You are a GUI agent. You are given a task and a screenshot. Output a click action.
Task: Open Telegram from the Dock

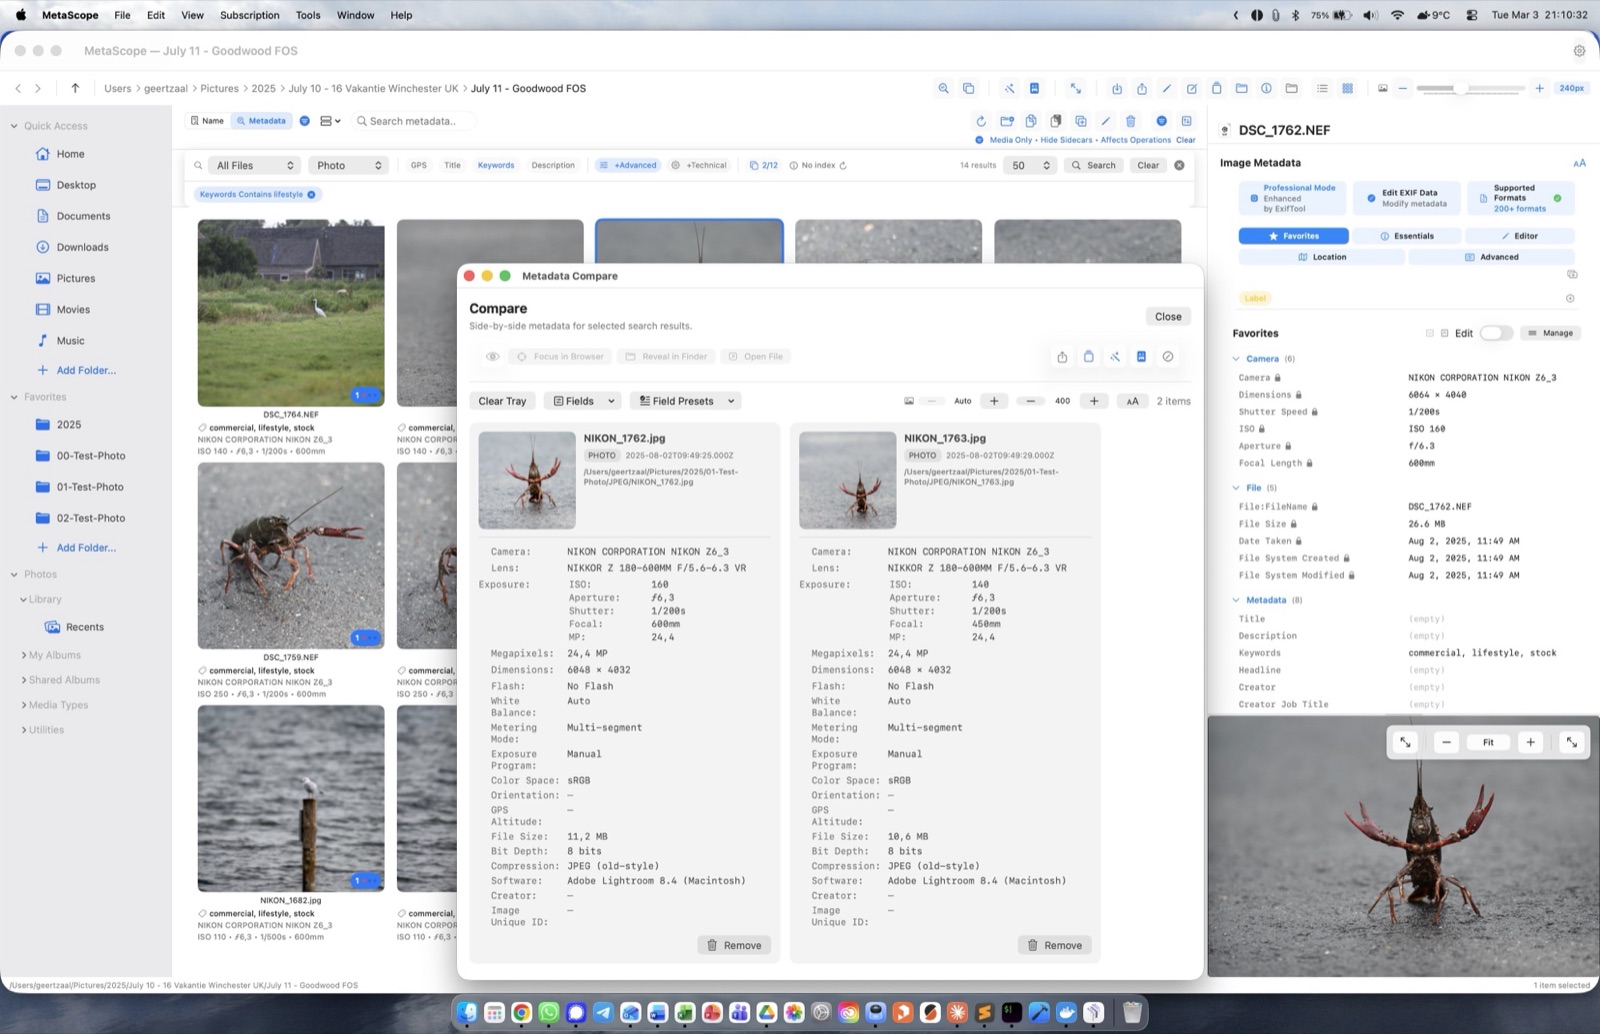tap(603, 1013)
